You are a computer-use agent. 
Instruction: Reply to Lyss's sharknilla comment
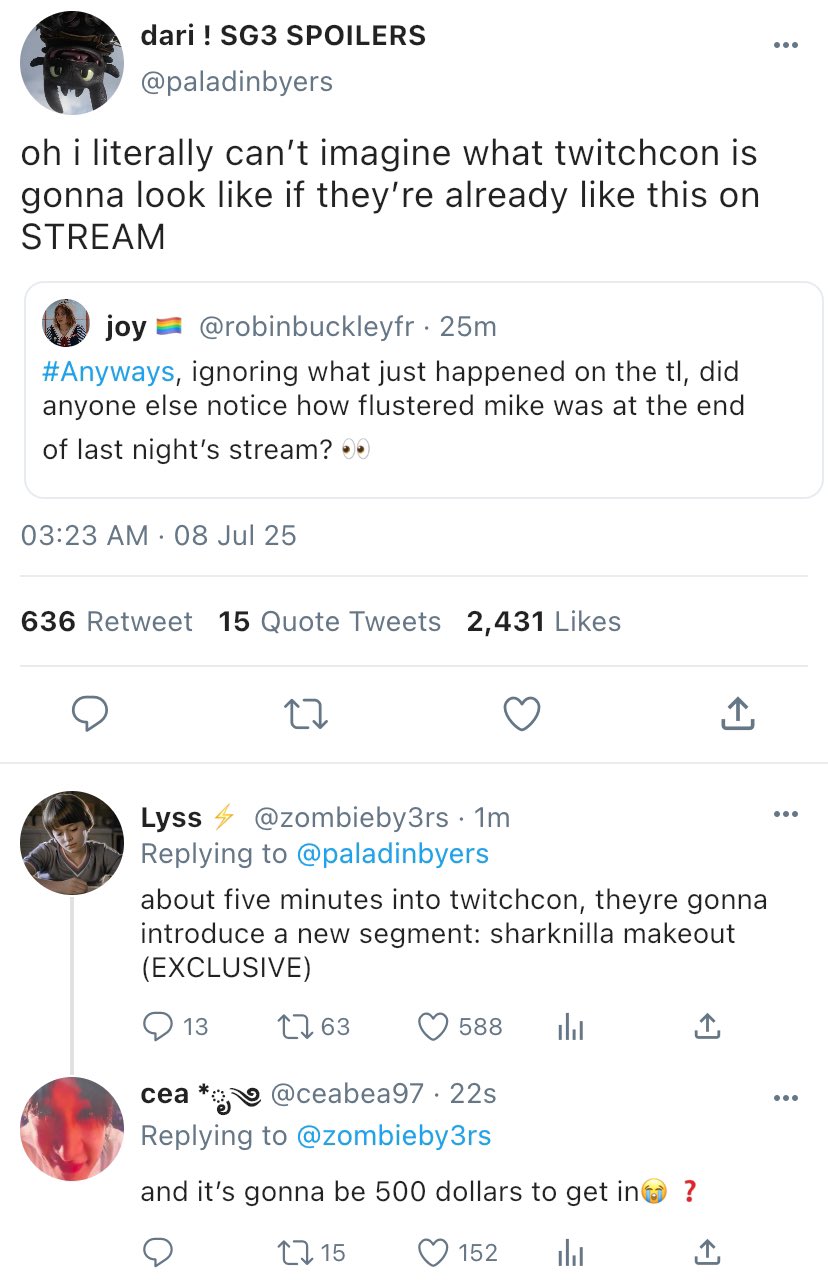point(157,1026)
